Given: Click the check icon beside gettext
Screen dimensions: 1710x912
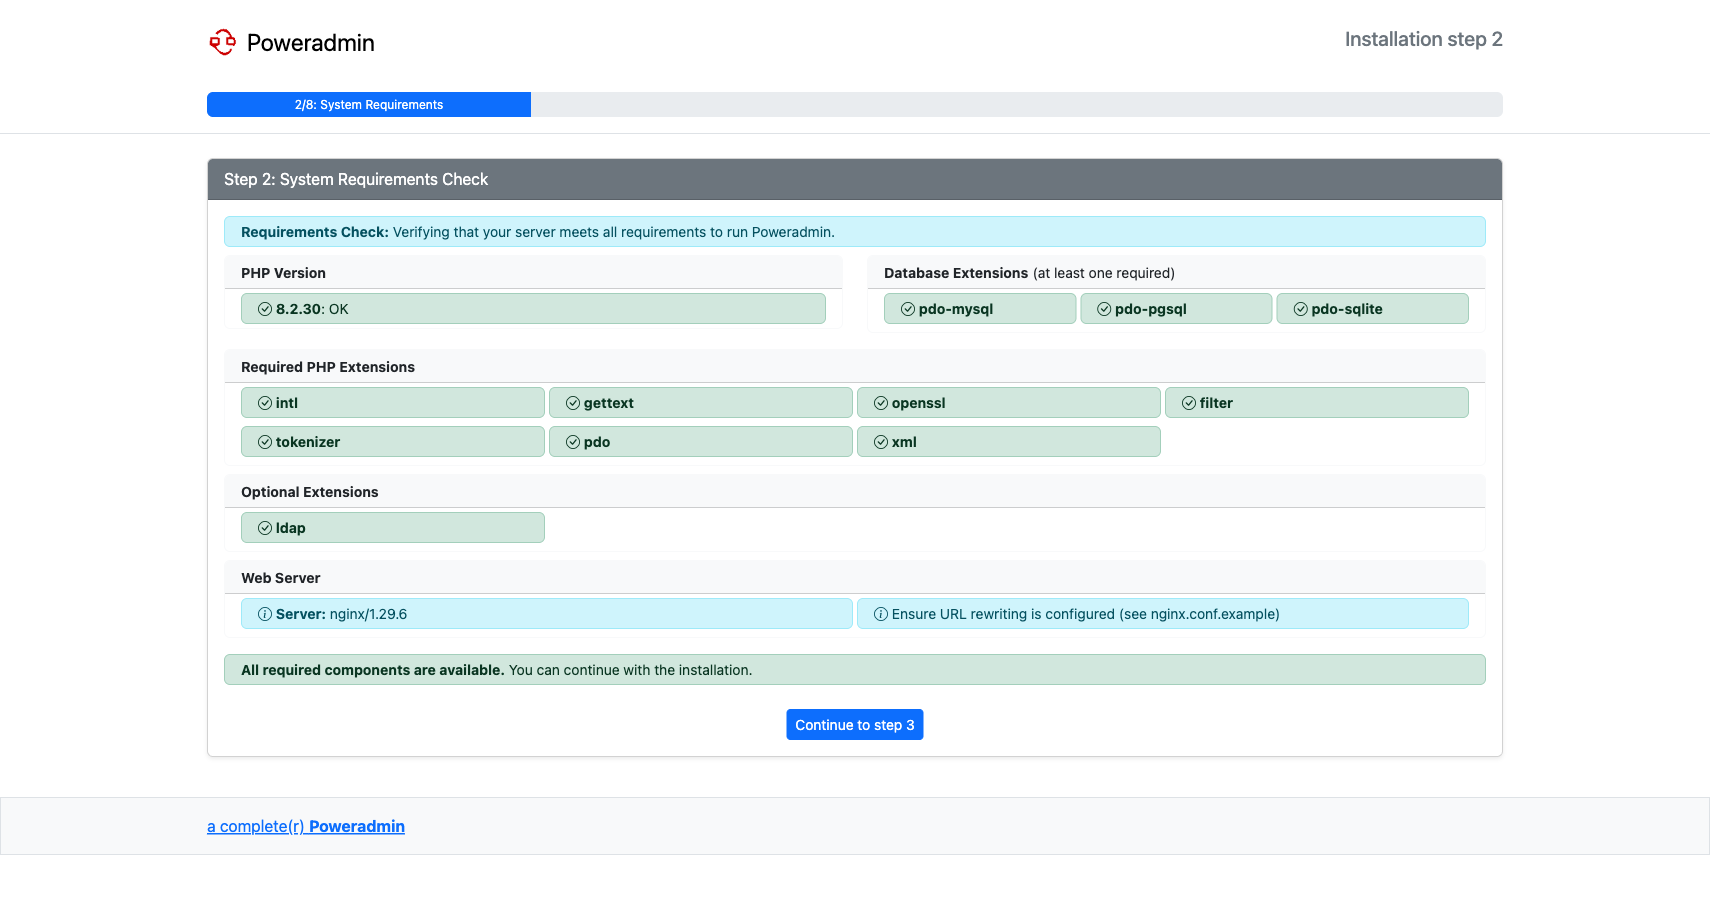Looking at the screenshot, I should click(x=573, y=403).
